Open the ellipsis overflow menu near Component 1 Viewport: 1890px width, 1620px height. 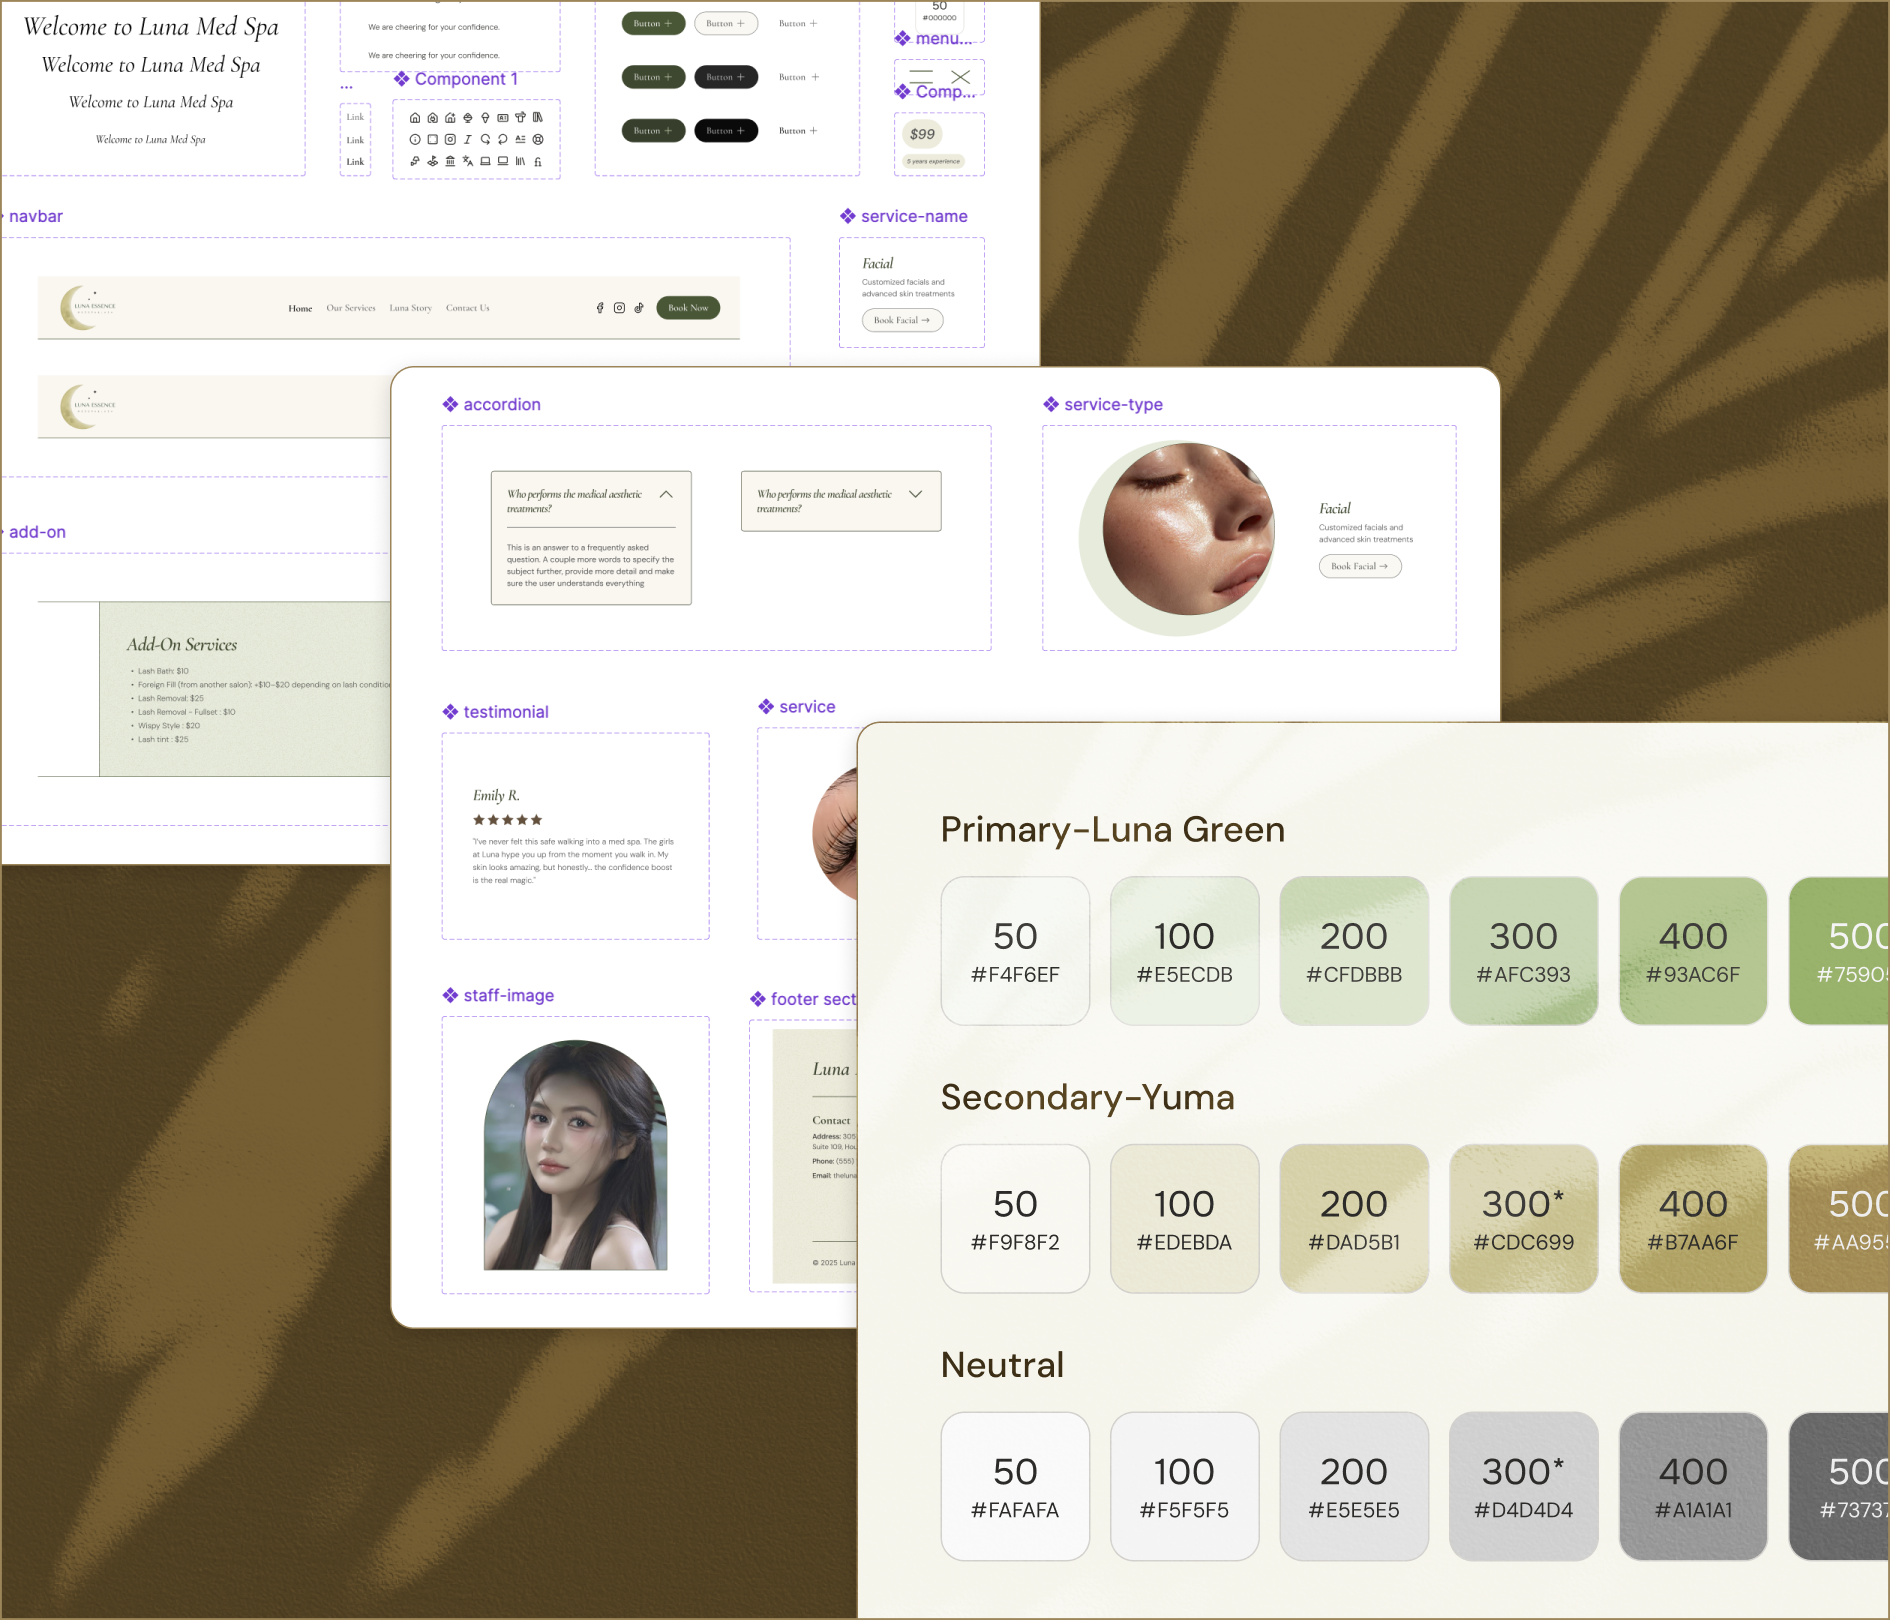pyautogui.click(x=347, y=86)
